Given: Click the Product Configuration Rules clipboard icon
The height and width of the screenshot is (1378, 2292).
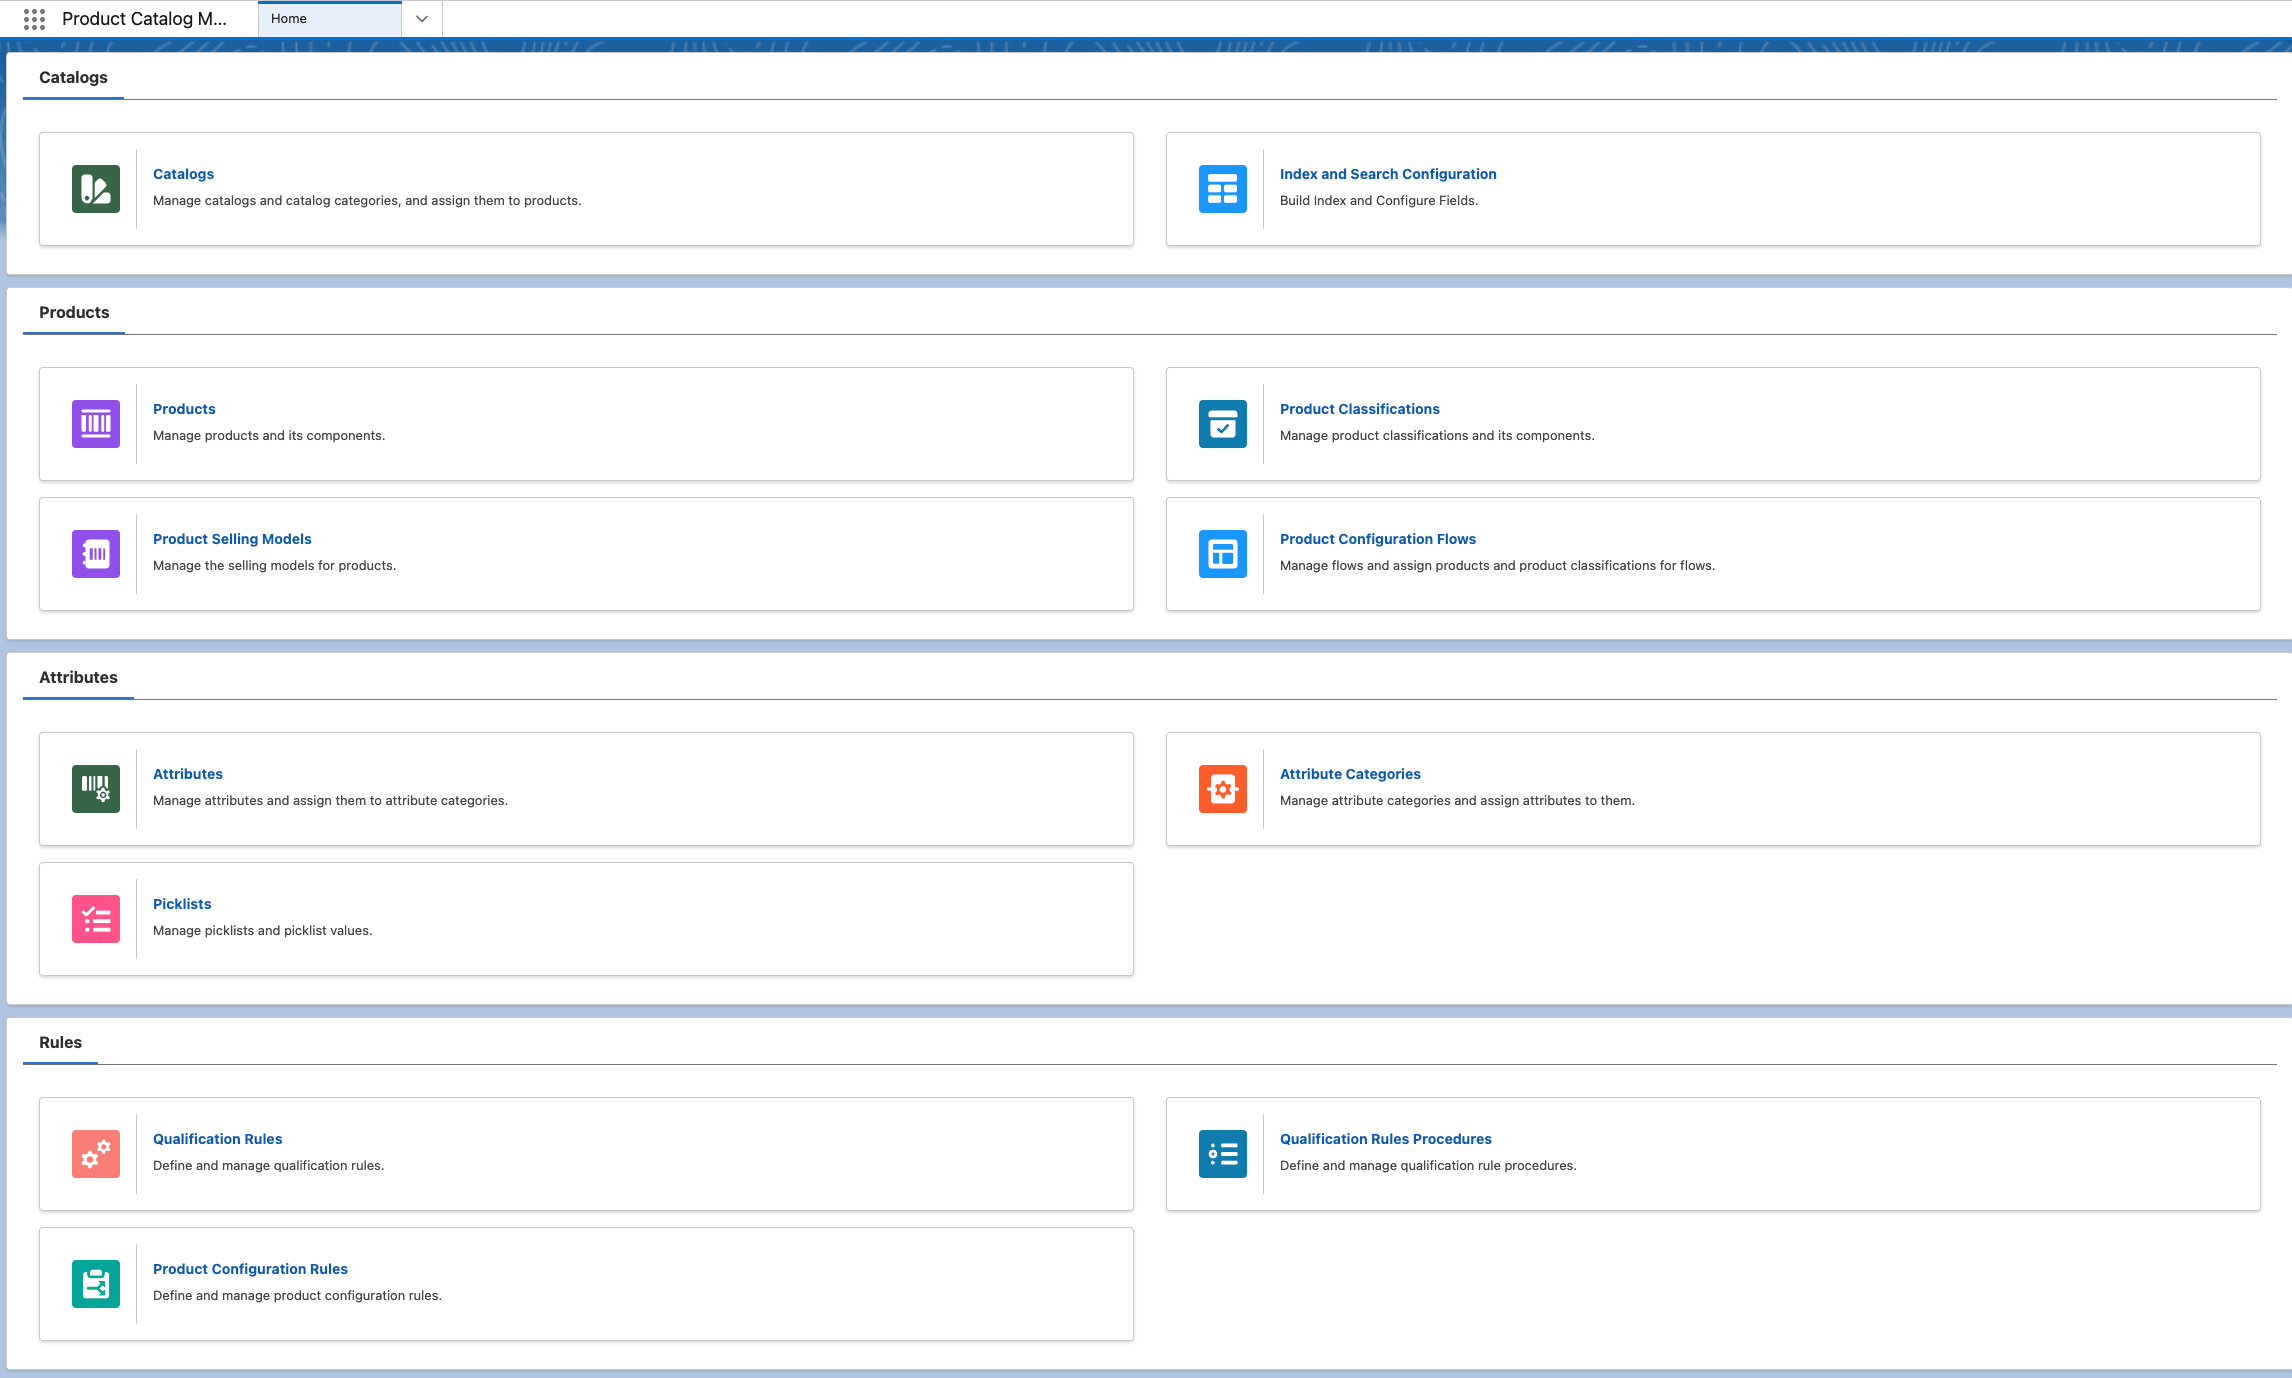Looking at the screenshot, I should (x=96, y=1284).
